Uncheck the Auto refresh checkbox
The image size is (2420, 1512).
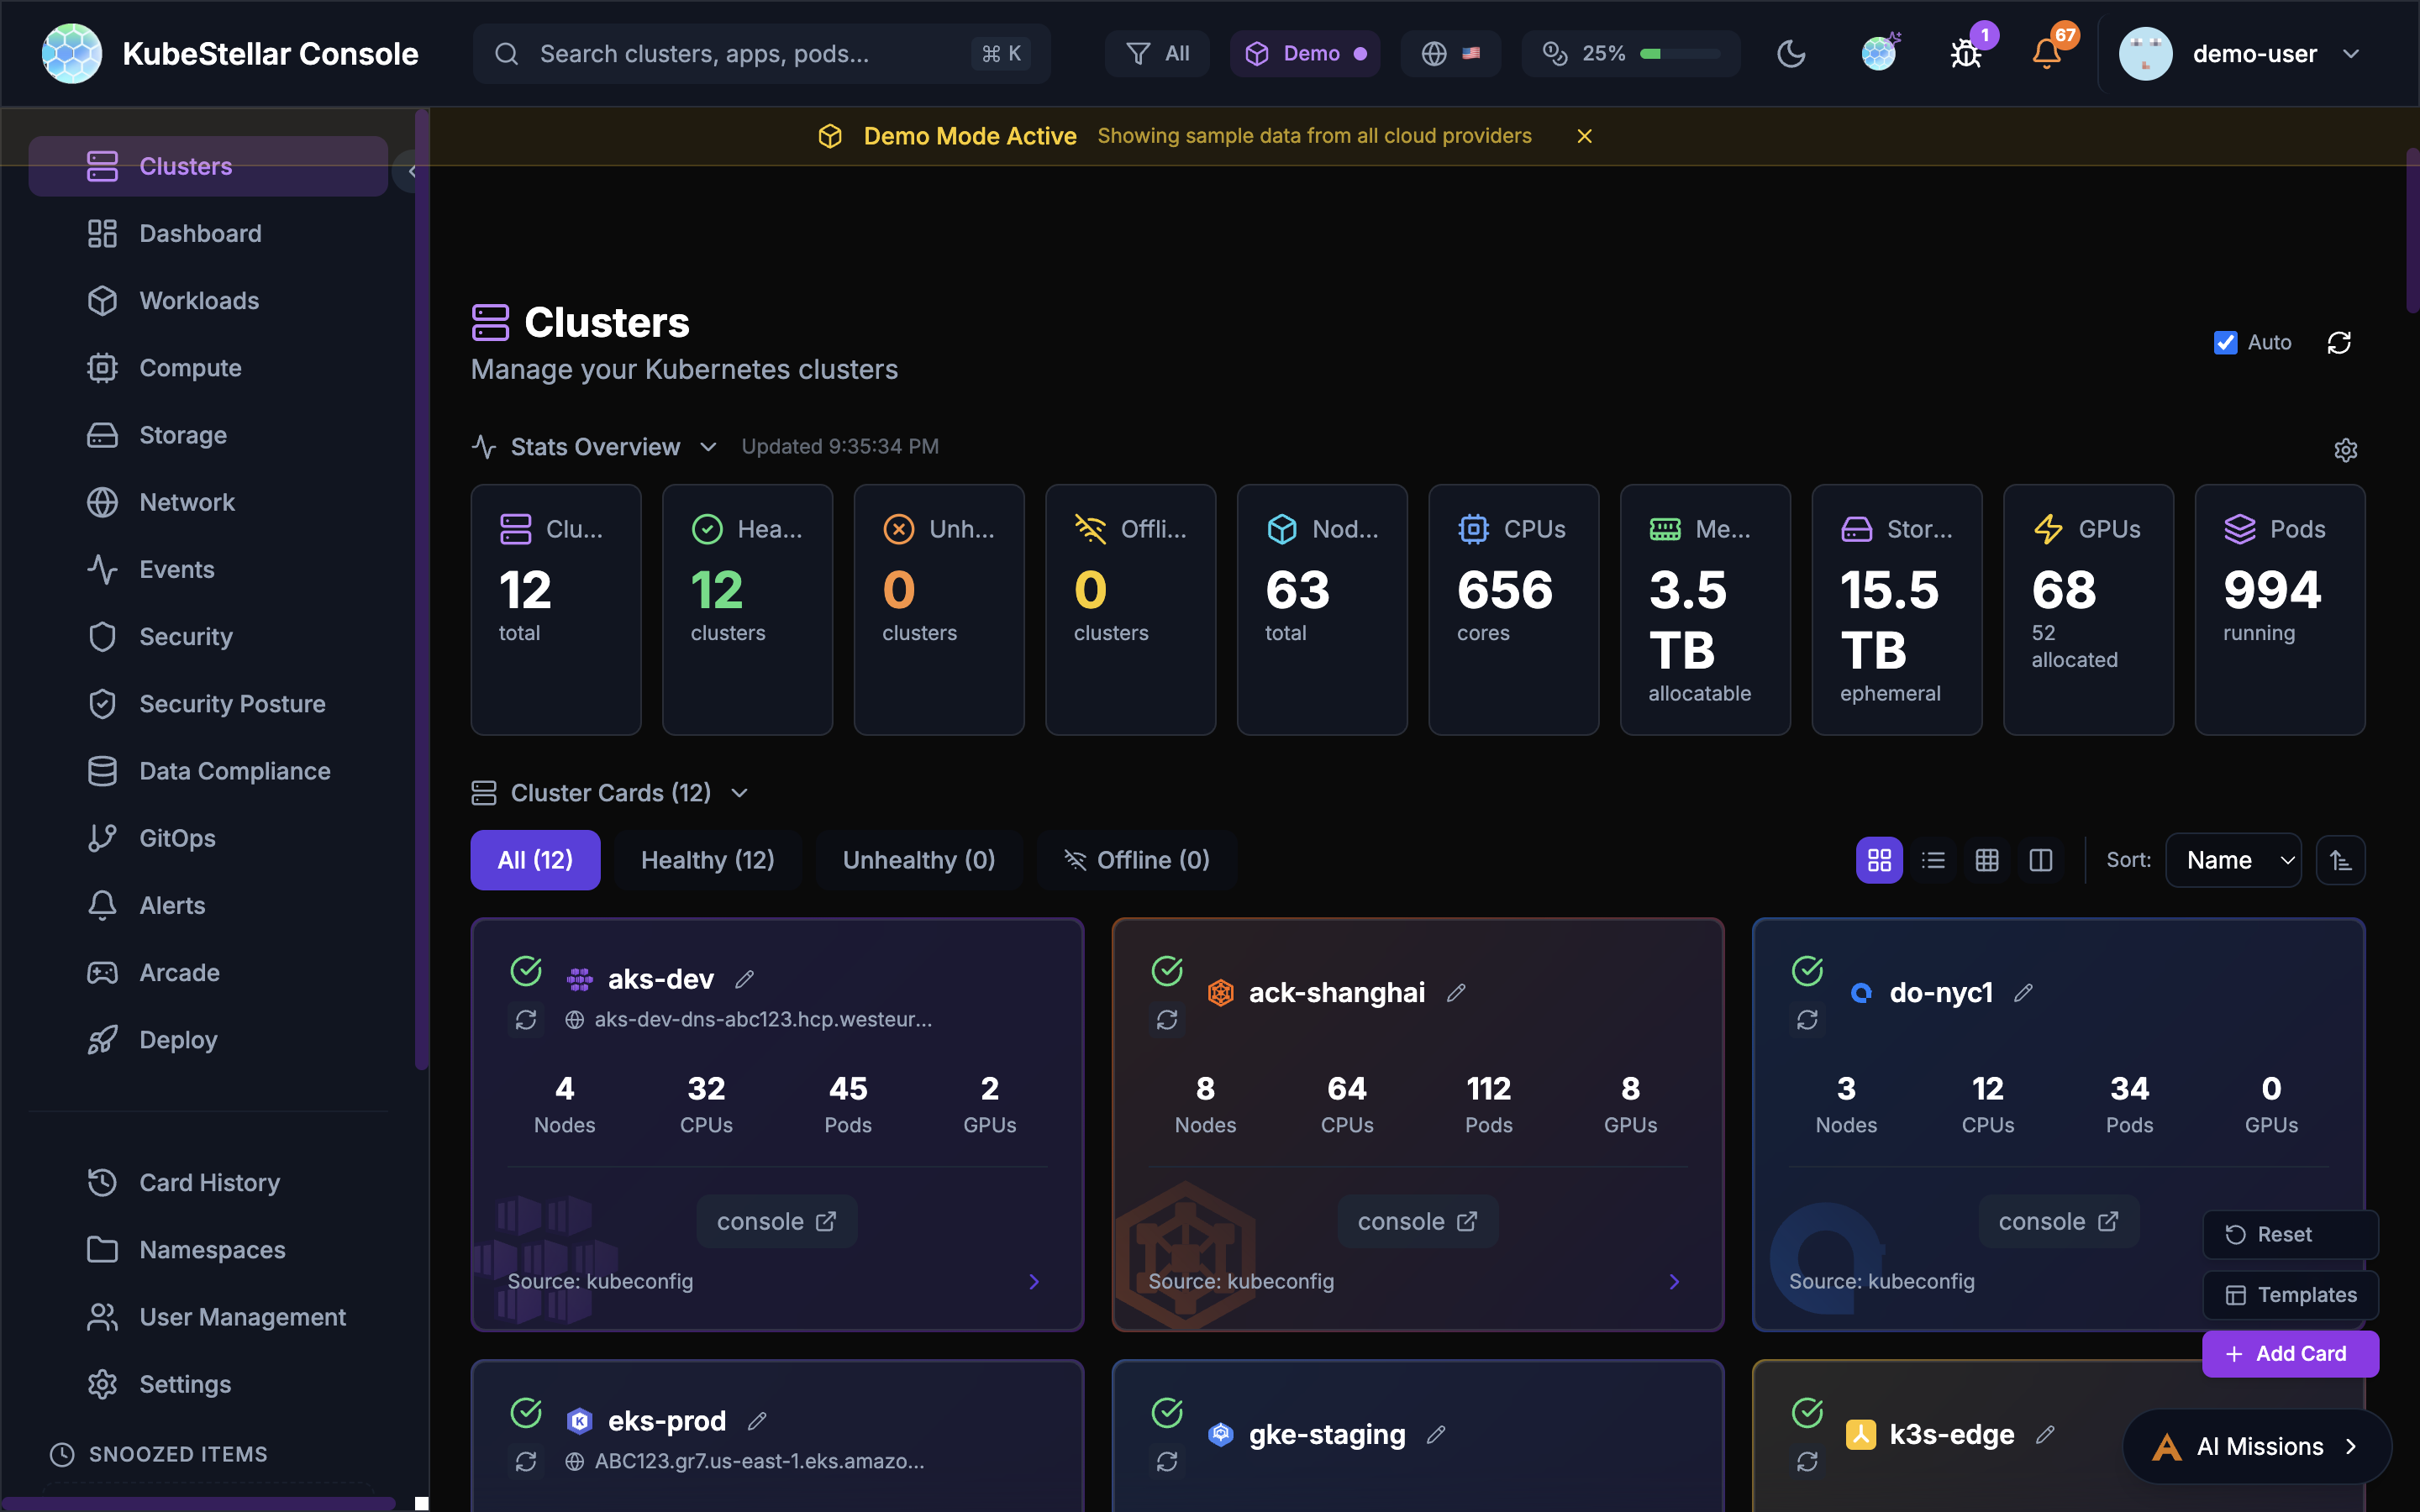click(x=2224, y=342)
